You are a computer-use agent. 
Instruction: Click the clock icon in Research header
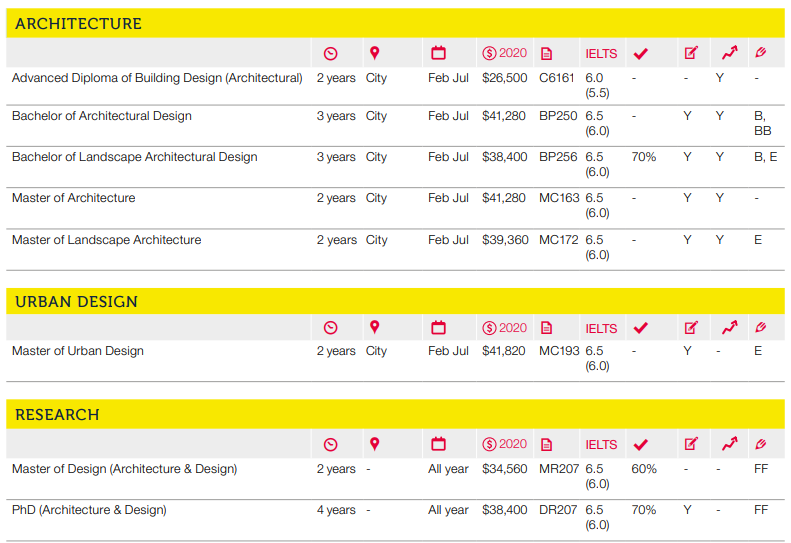click(x=331, y=444)
